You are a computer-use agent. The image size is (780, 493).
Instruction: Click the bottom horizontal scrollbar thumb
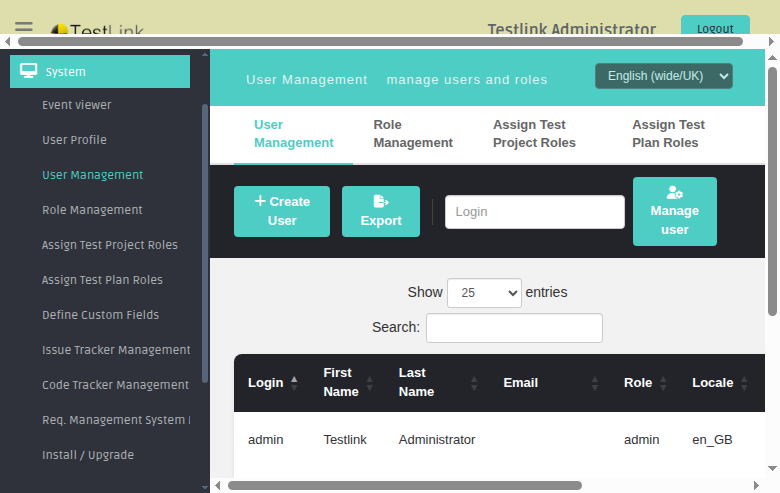point(404,485)
